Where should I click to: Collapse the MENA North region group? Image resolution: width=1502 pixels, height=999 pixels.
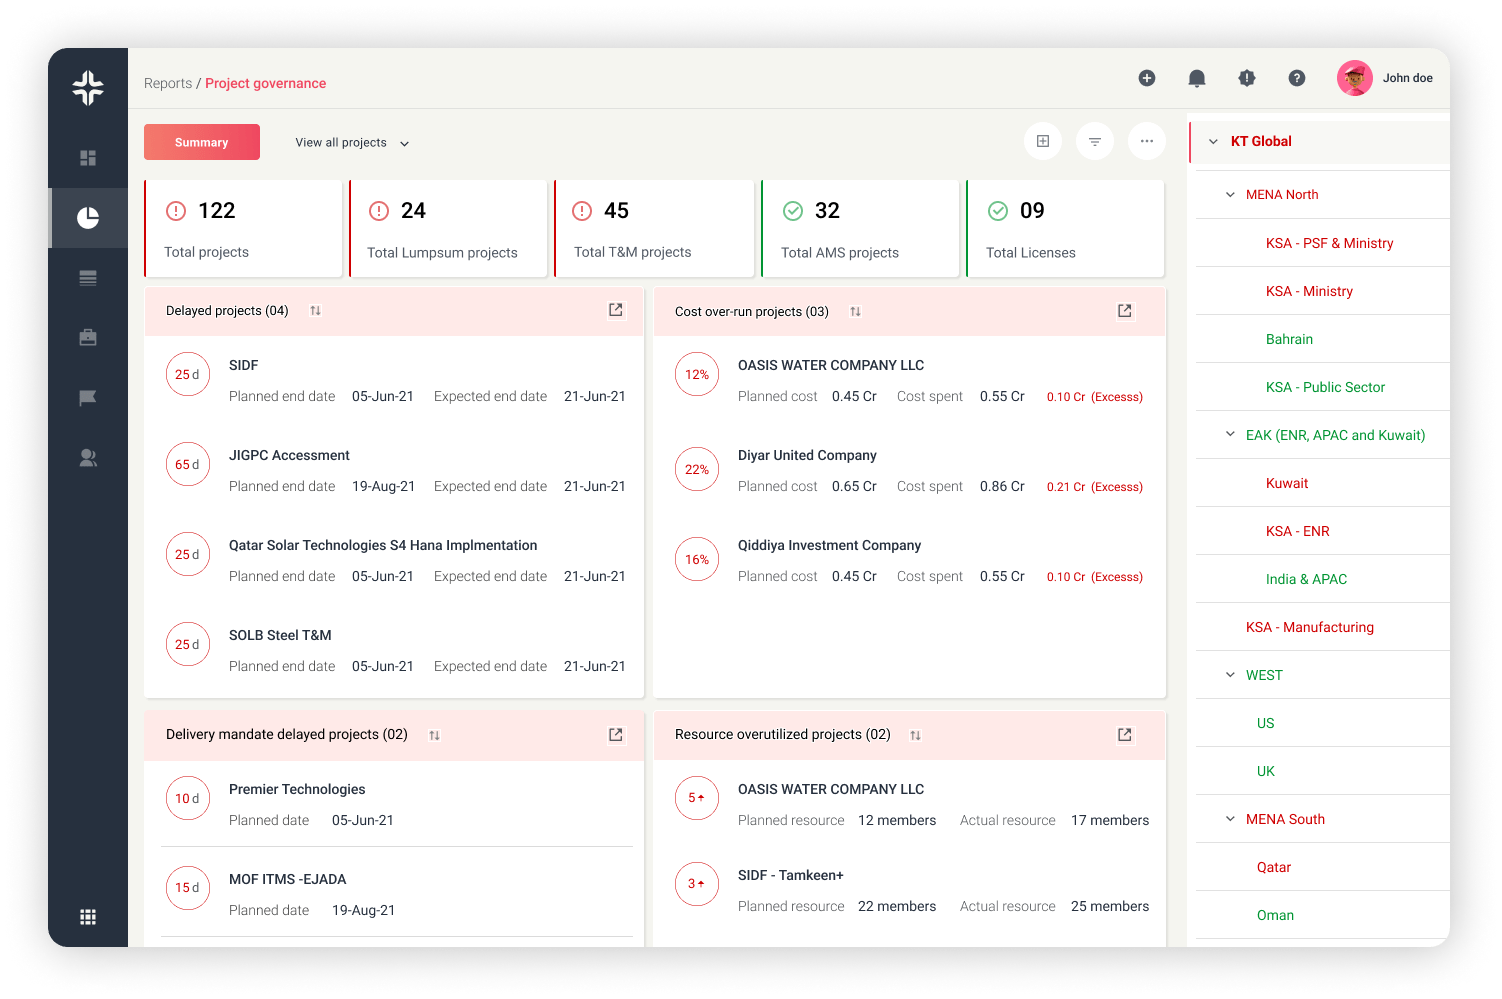1229,194
